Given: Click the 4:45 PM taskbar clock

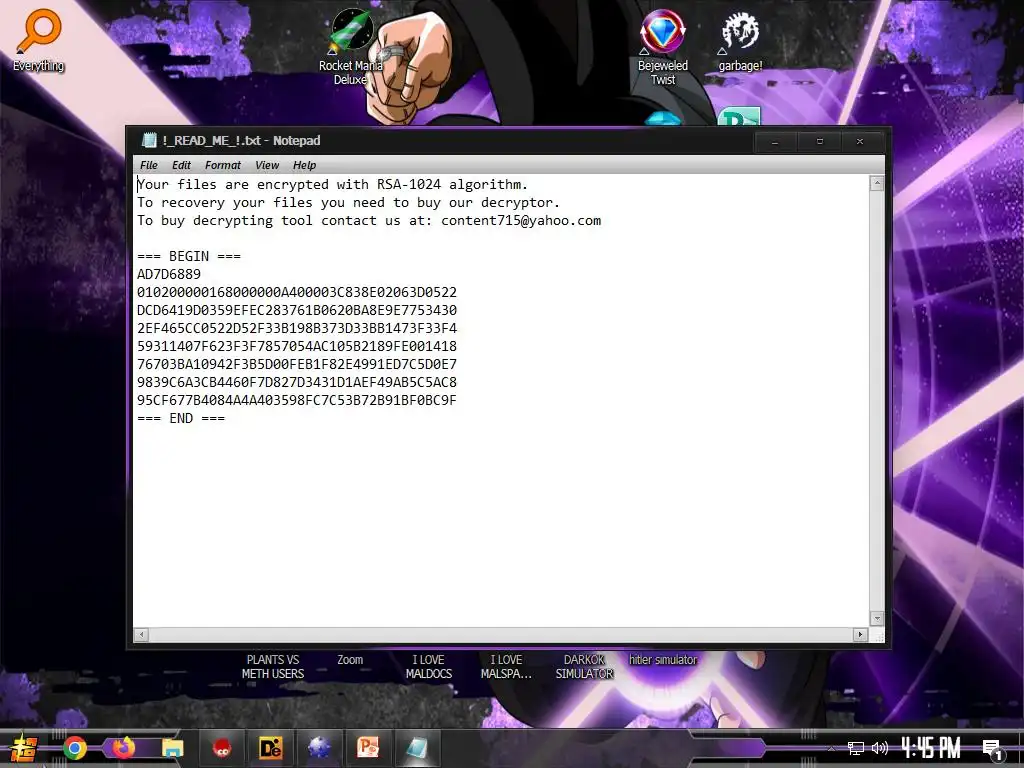Looking at the screenshot, I should (x=931, y=748).
